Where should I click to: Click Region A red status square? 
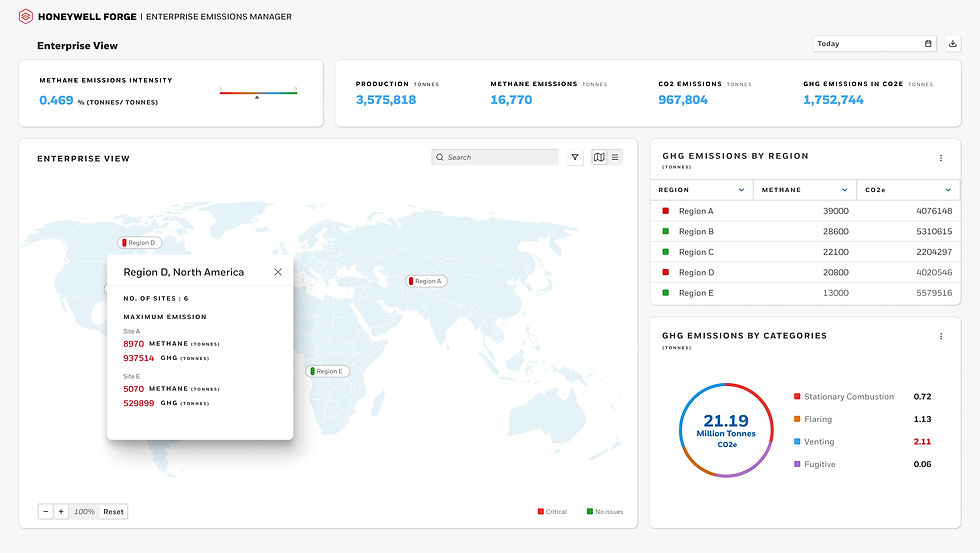[666, 211]
